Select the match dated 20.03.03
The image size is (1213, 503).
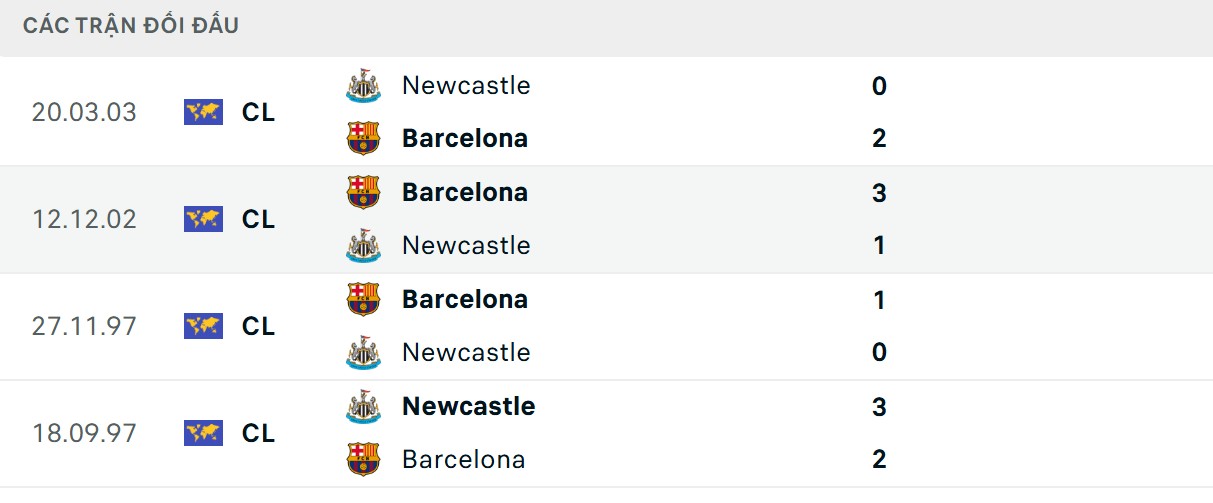coord(84,112)
